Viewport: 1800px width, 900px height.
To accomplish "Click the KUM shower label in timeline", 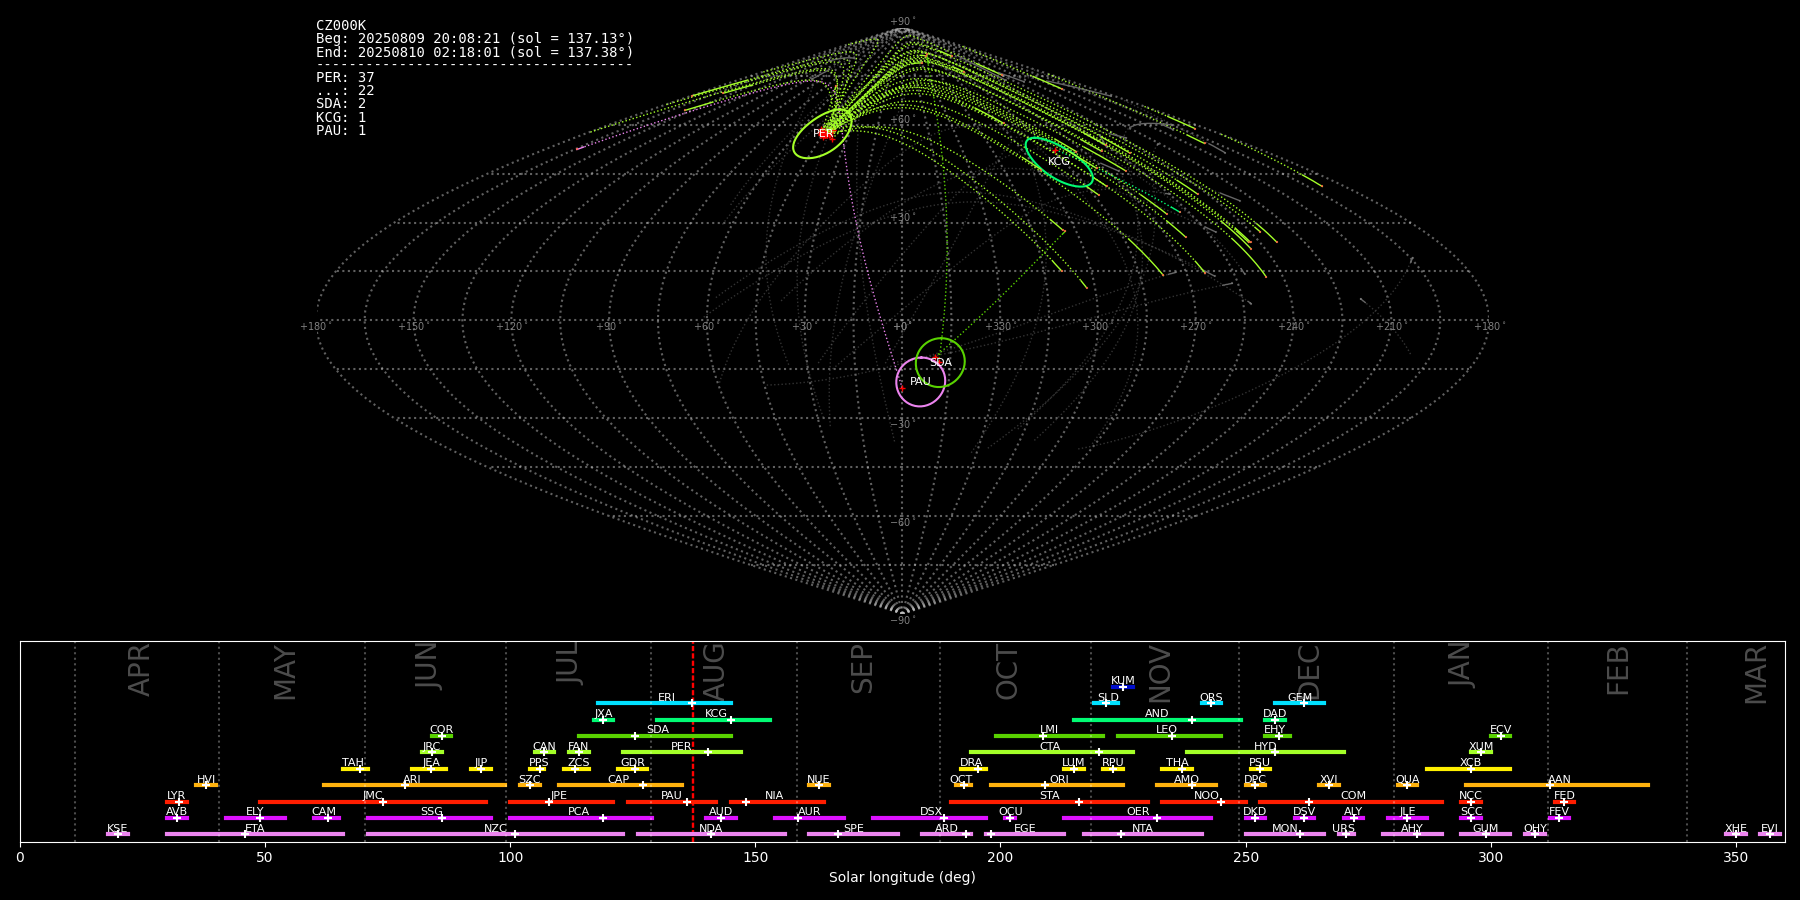I will (1123, 681).
